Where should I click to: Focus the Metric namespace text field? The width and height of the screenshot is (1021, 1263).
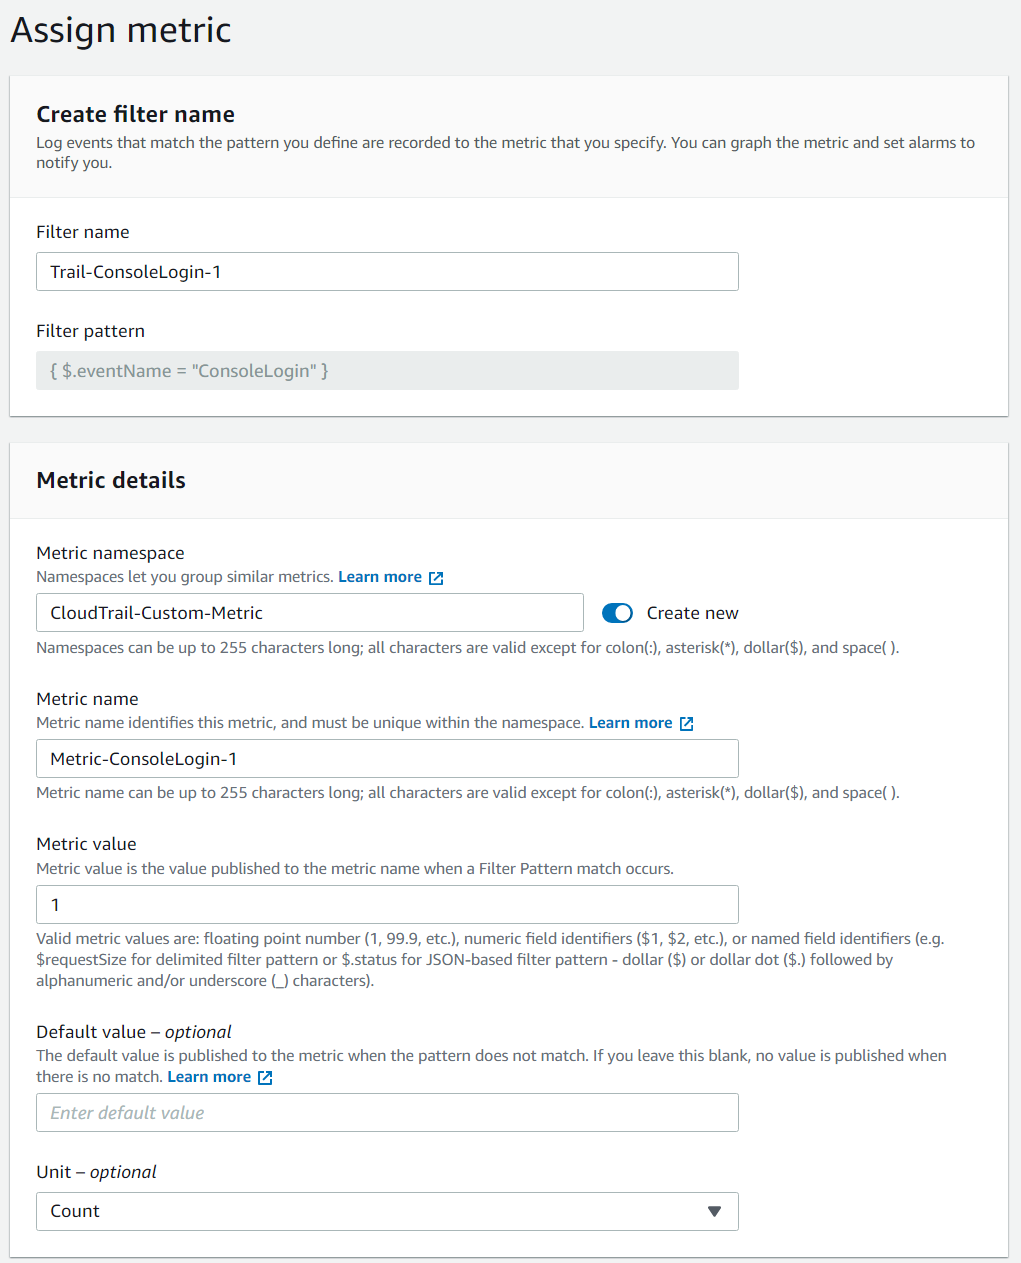point(309,613)
